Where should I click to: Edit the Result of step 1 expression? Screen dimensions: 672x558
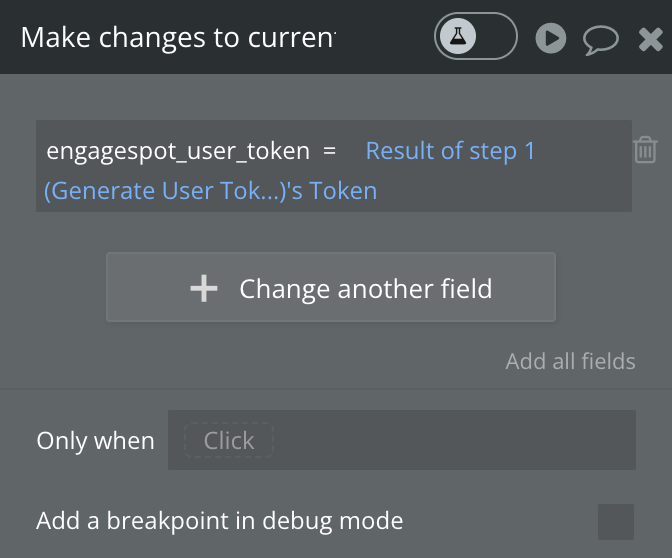click(450, 151)
